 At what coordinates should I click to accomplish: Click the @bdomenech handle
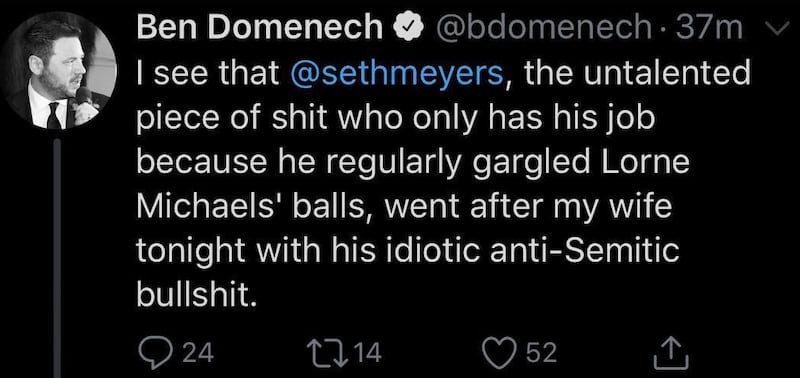click(542, 29)
